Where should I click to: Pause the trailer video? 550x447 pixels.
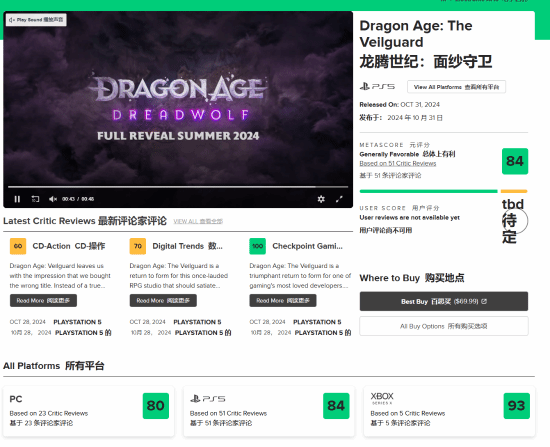pyautogui.click(x=17, y=199)
